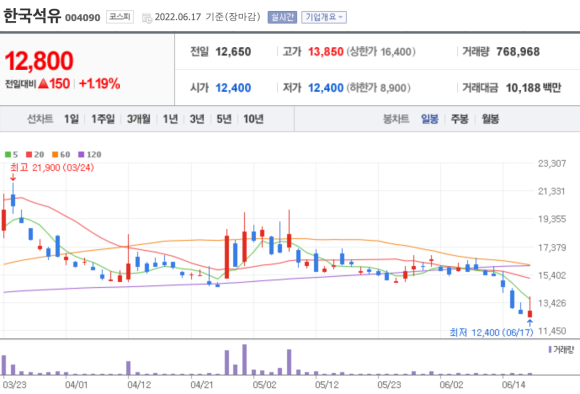Click the 상한가 16,400 text
This screenshot has width=580, height=394.
pyautogui.click(x=381, y=51)
